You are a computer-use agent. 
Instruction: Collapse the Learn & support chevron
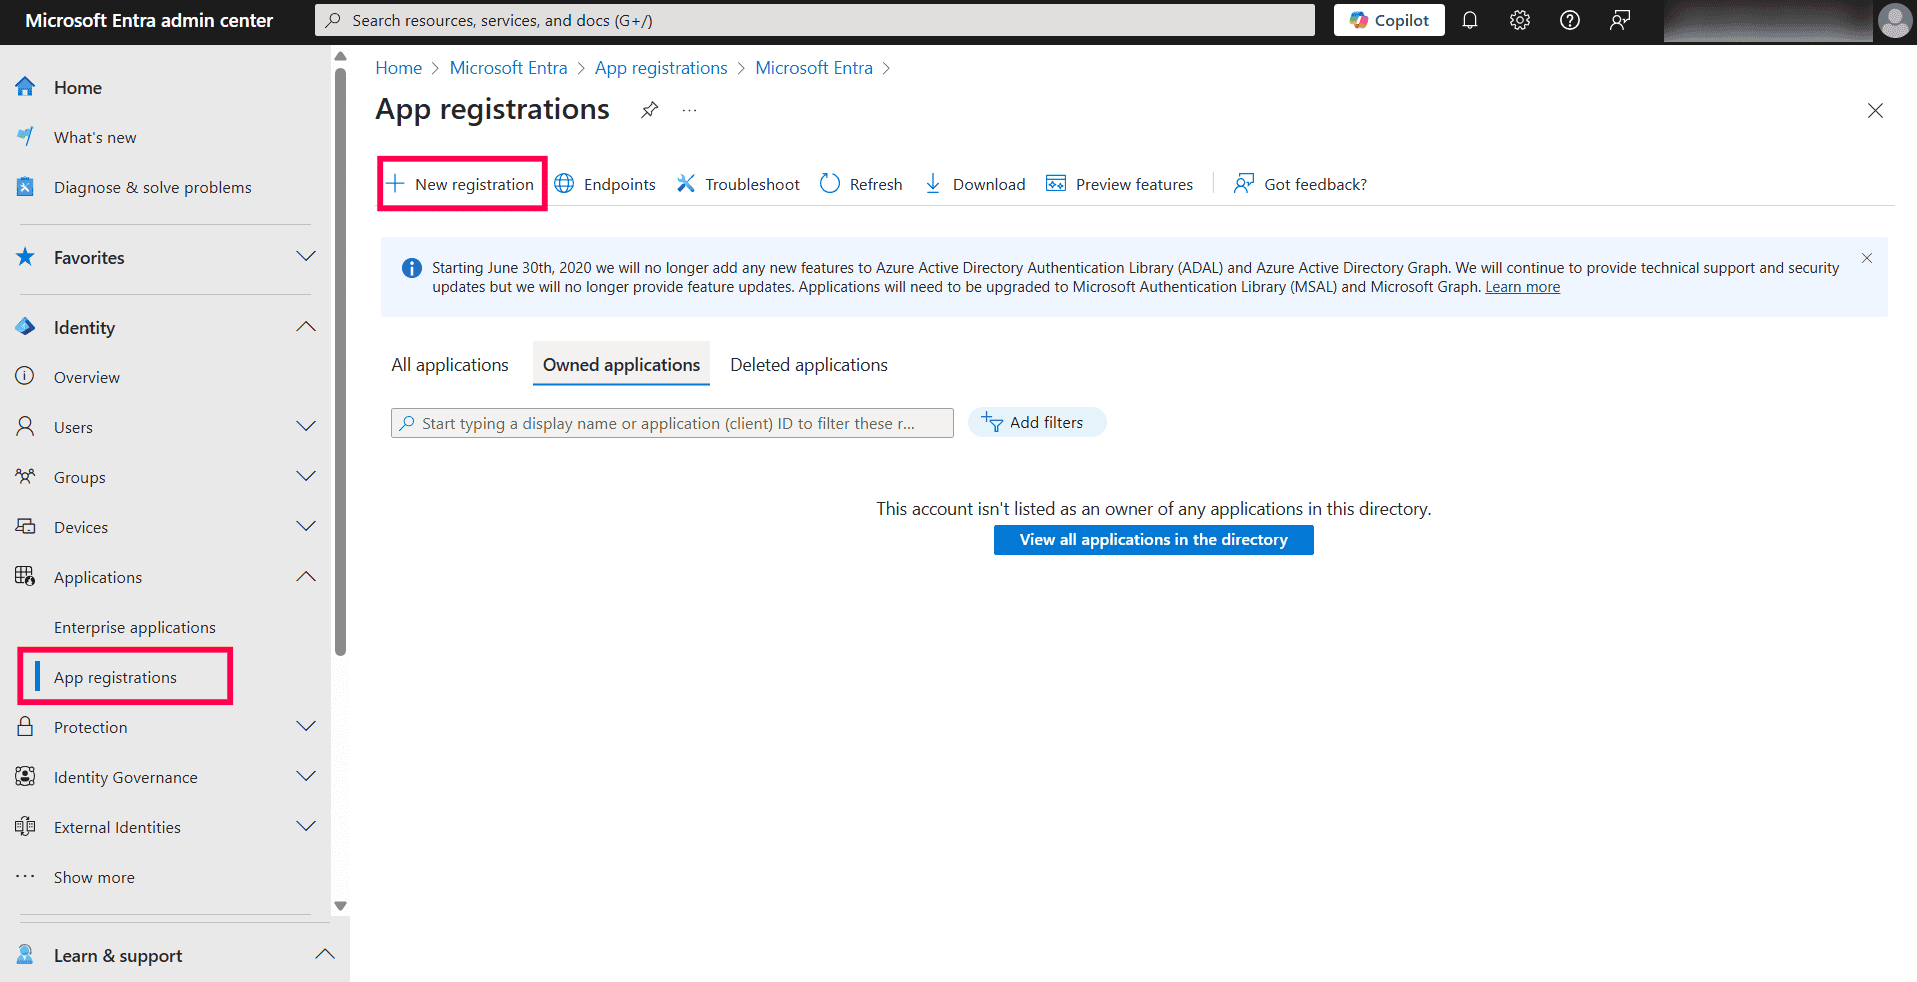(325, 955)
